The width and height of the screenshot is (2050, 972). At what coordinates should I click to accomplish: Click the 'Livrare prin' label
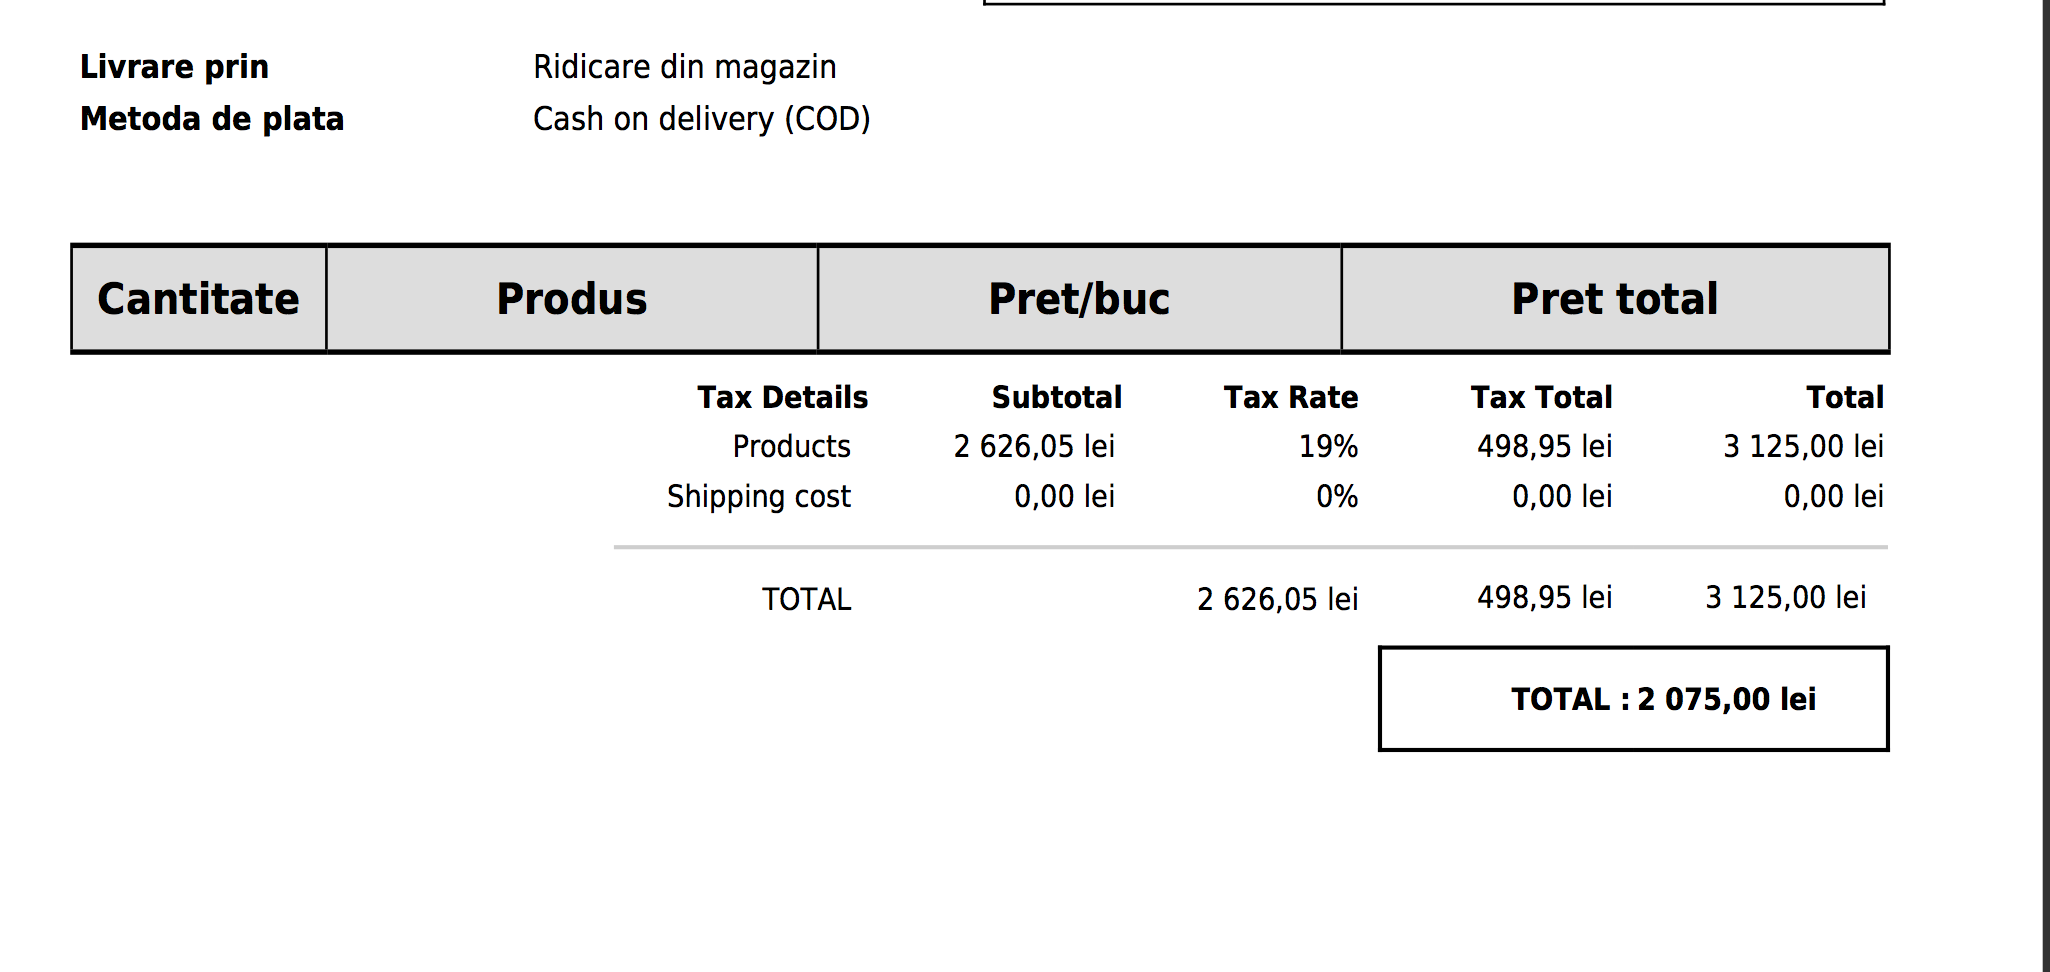(x=174, y=67)
